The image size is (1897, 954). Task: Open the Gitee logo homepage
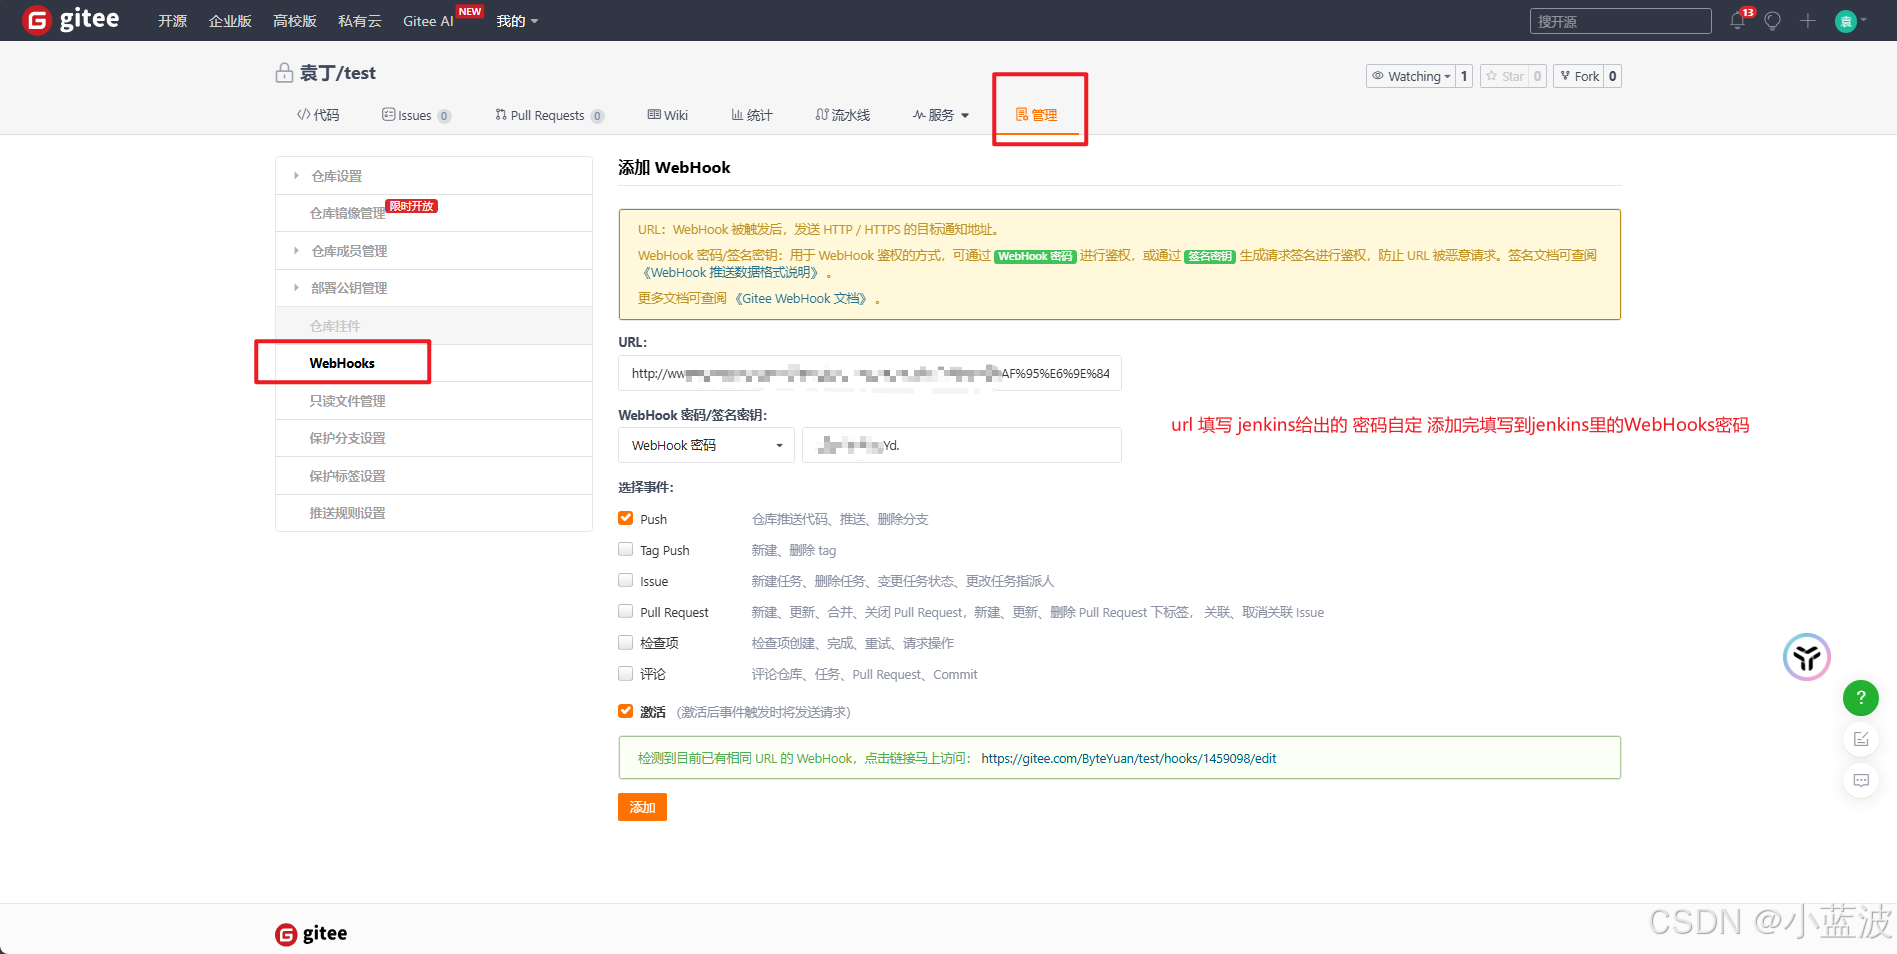click(71, 20)
